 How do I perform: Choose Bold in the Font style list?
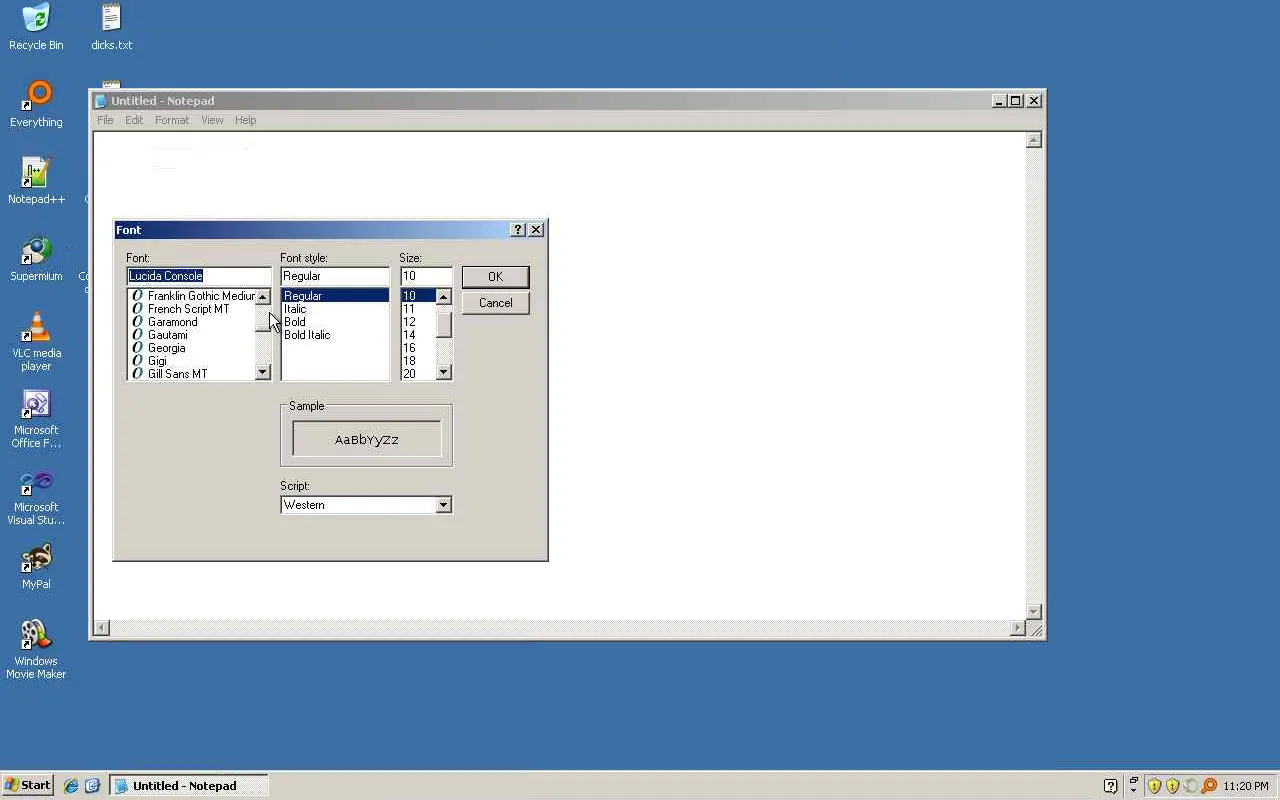335,322
